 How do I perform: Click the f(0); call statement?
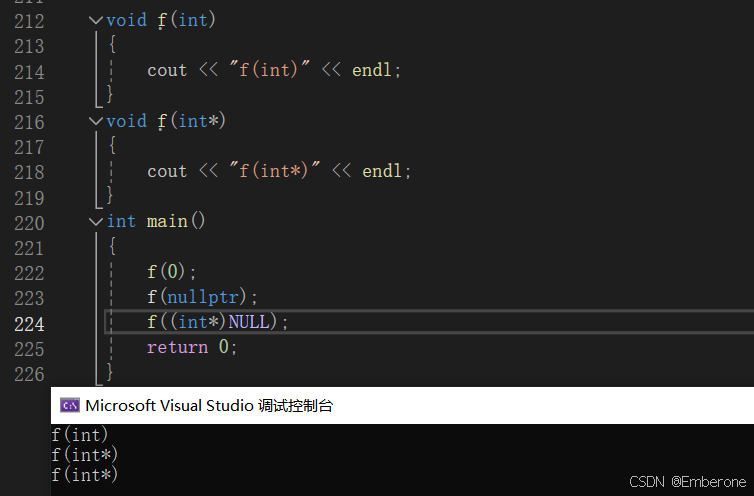[x=172, y=272]
